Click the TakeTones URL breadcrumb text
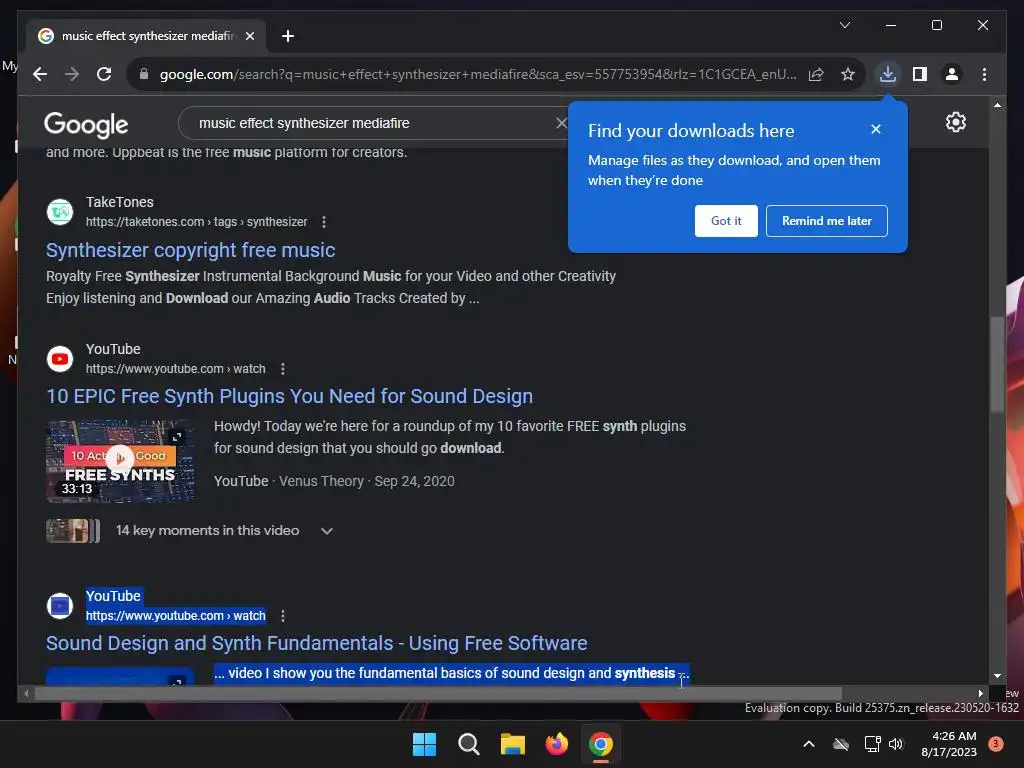 pyautogui.click(x=197, y=222)
